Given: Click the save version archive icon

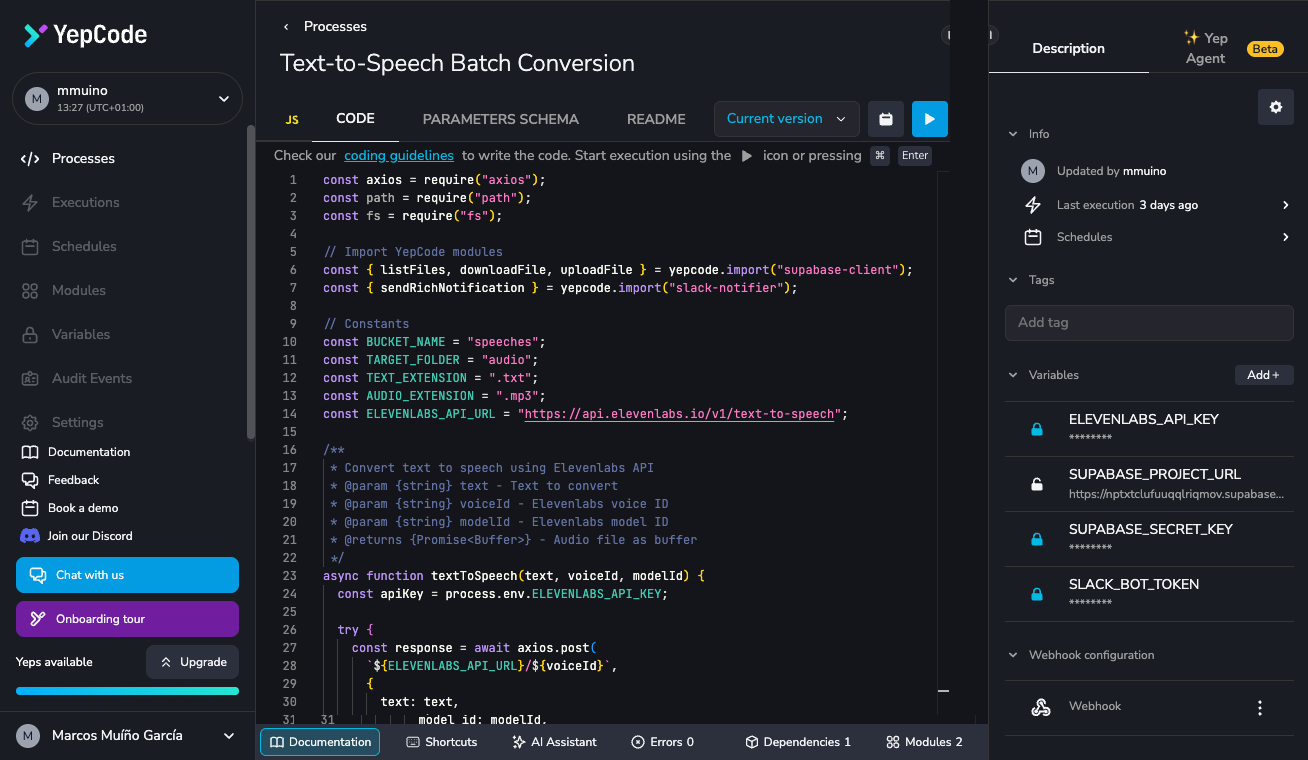Looking at the screenshot, I should coord(885,118).
